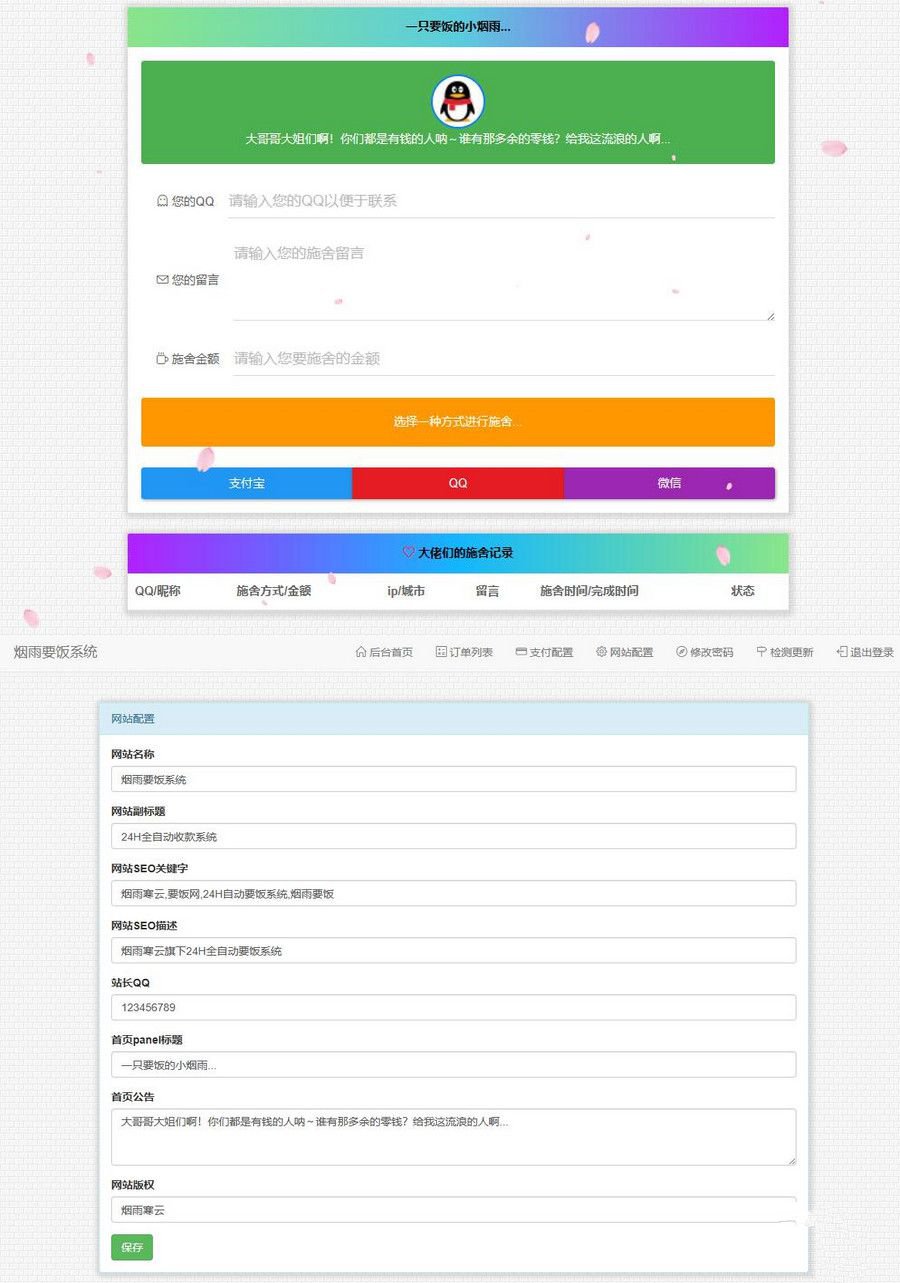Click the 微信 payment button
The height and width of the screenshot is (1283, 900).
coord(670,483)
